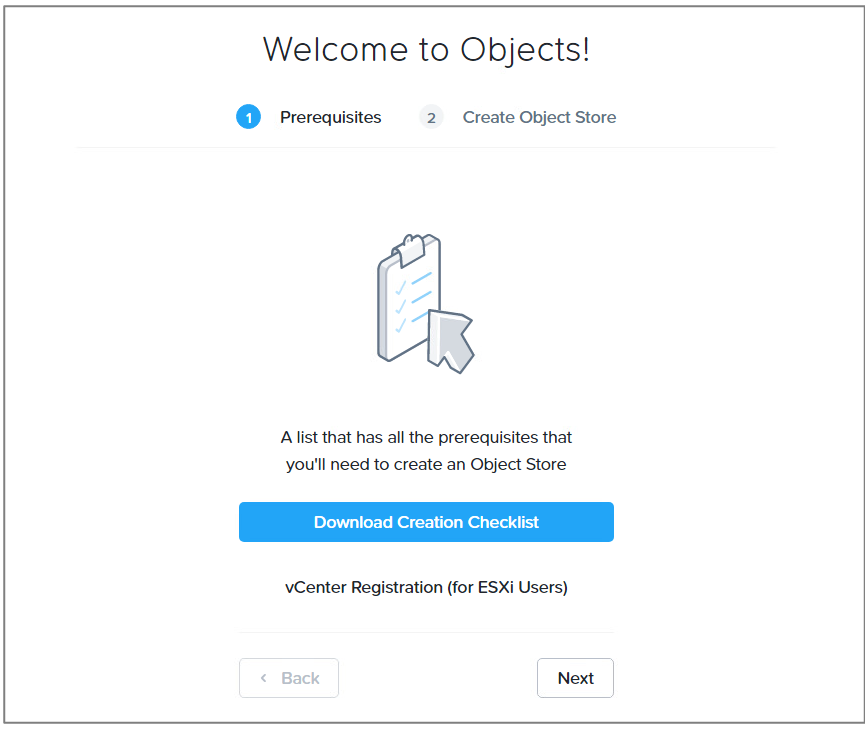Click the Welcome to Objects! heading
The image size is (868, 729).
(426, 50)
